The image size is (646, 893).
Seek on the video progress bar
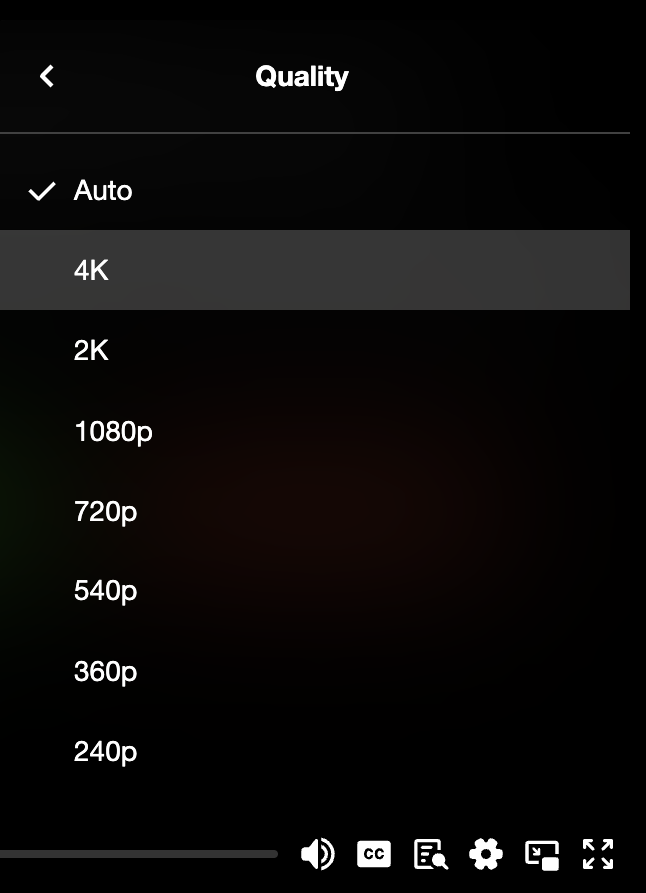[x=140, y=854]
